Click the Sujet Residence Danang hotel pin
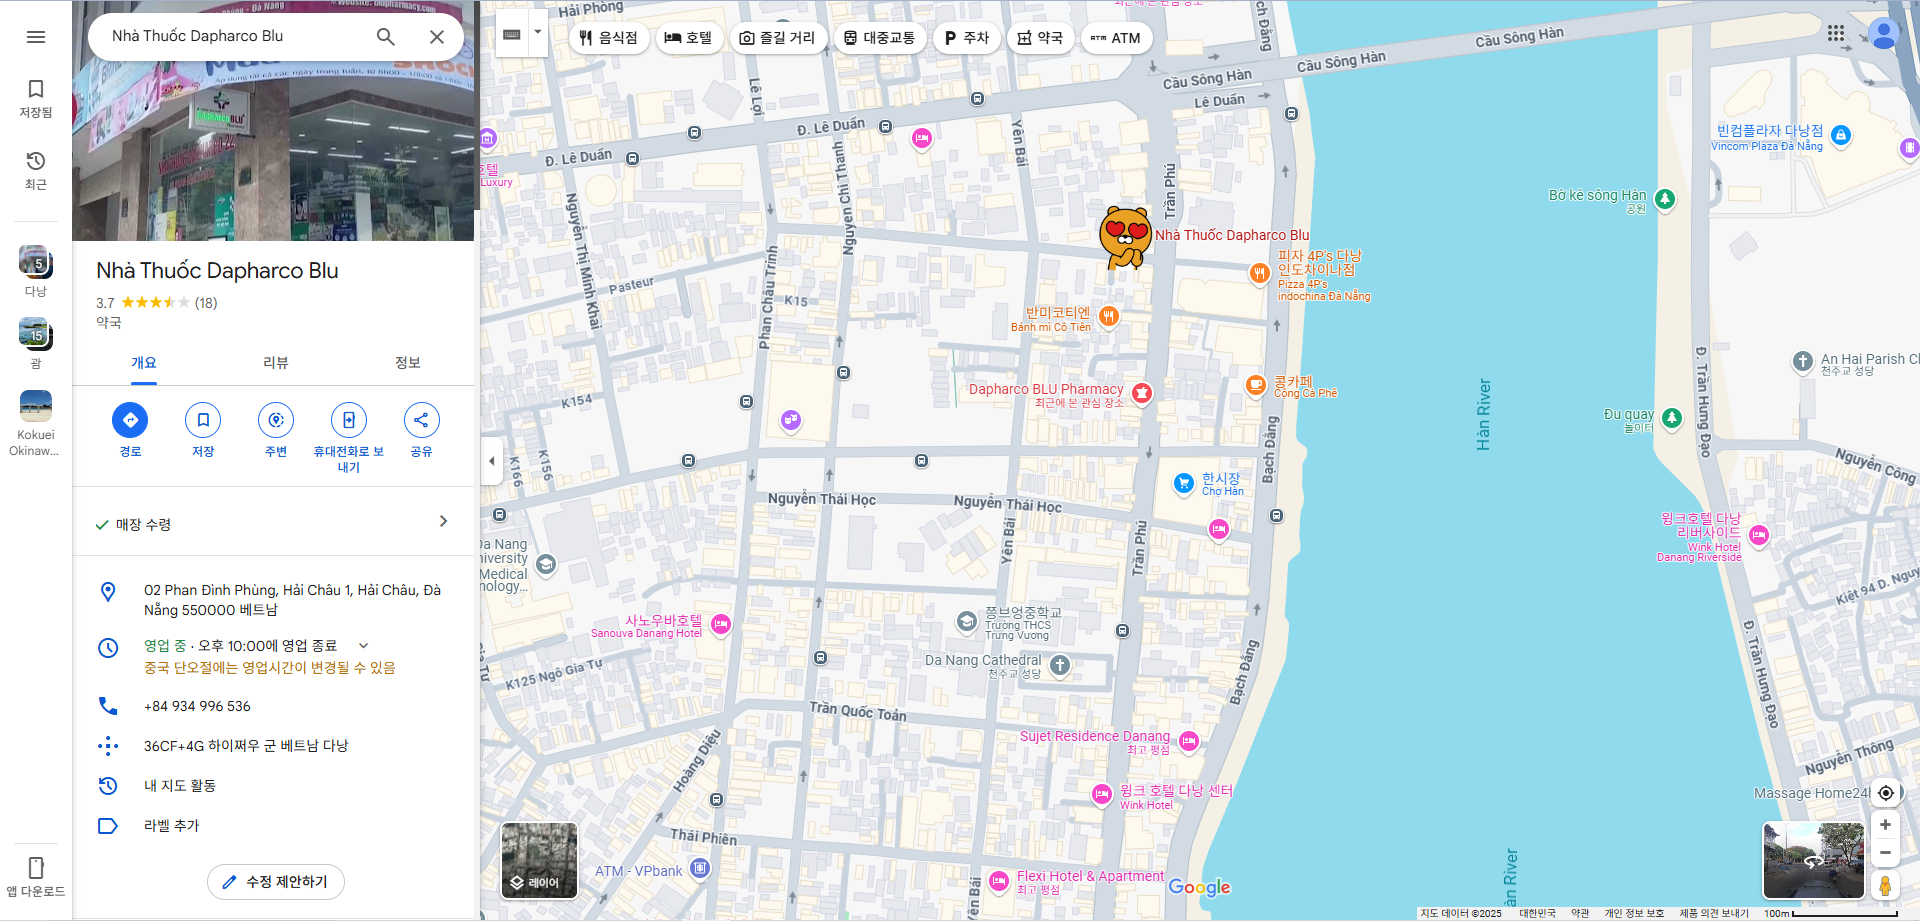 [x=1188, y=741]
